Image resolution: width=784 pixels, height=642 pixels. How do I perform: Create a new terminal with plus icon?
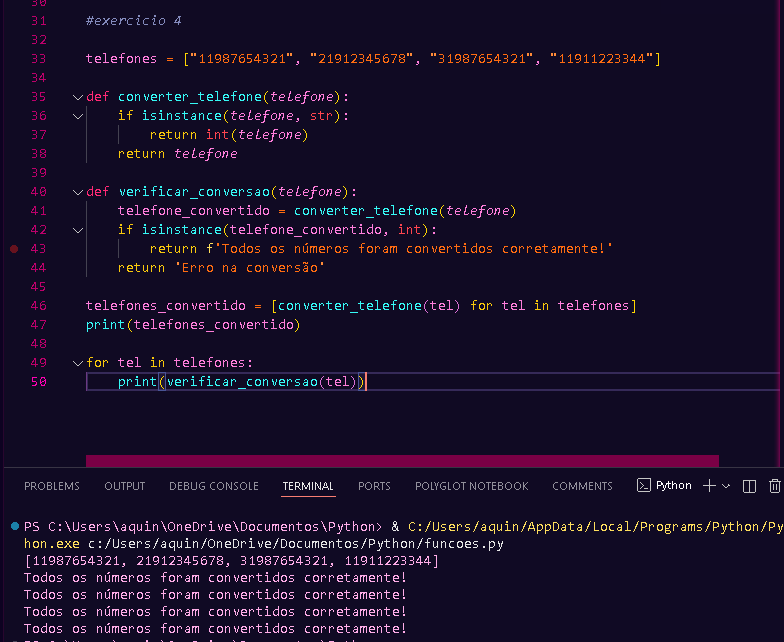(x=709, y=486)
